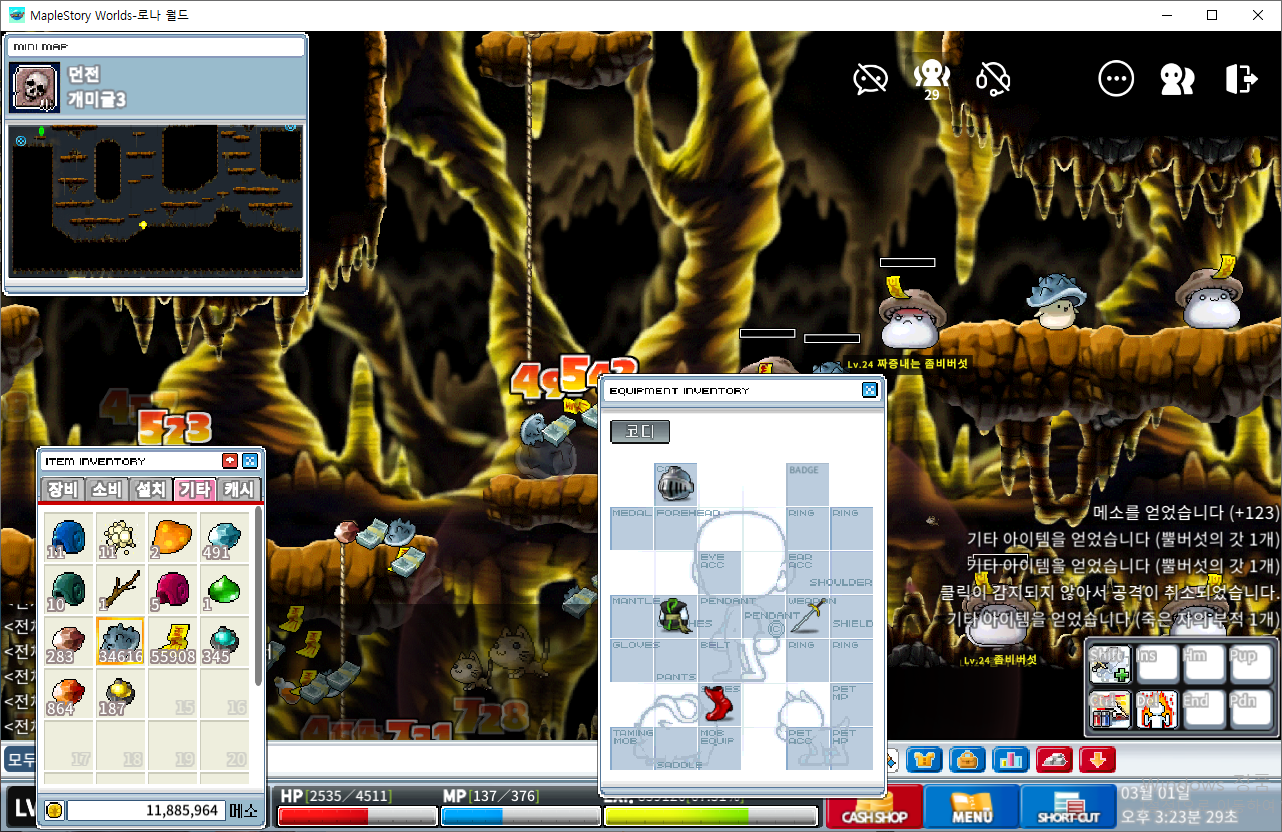Image resolution: width=1282 pixels, height=832 pixels.
Task: Maximize the MapleStory Worlds window
Action: pyautogui.click(x=1212, y=15)
